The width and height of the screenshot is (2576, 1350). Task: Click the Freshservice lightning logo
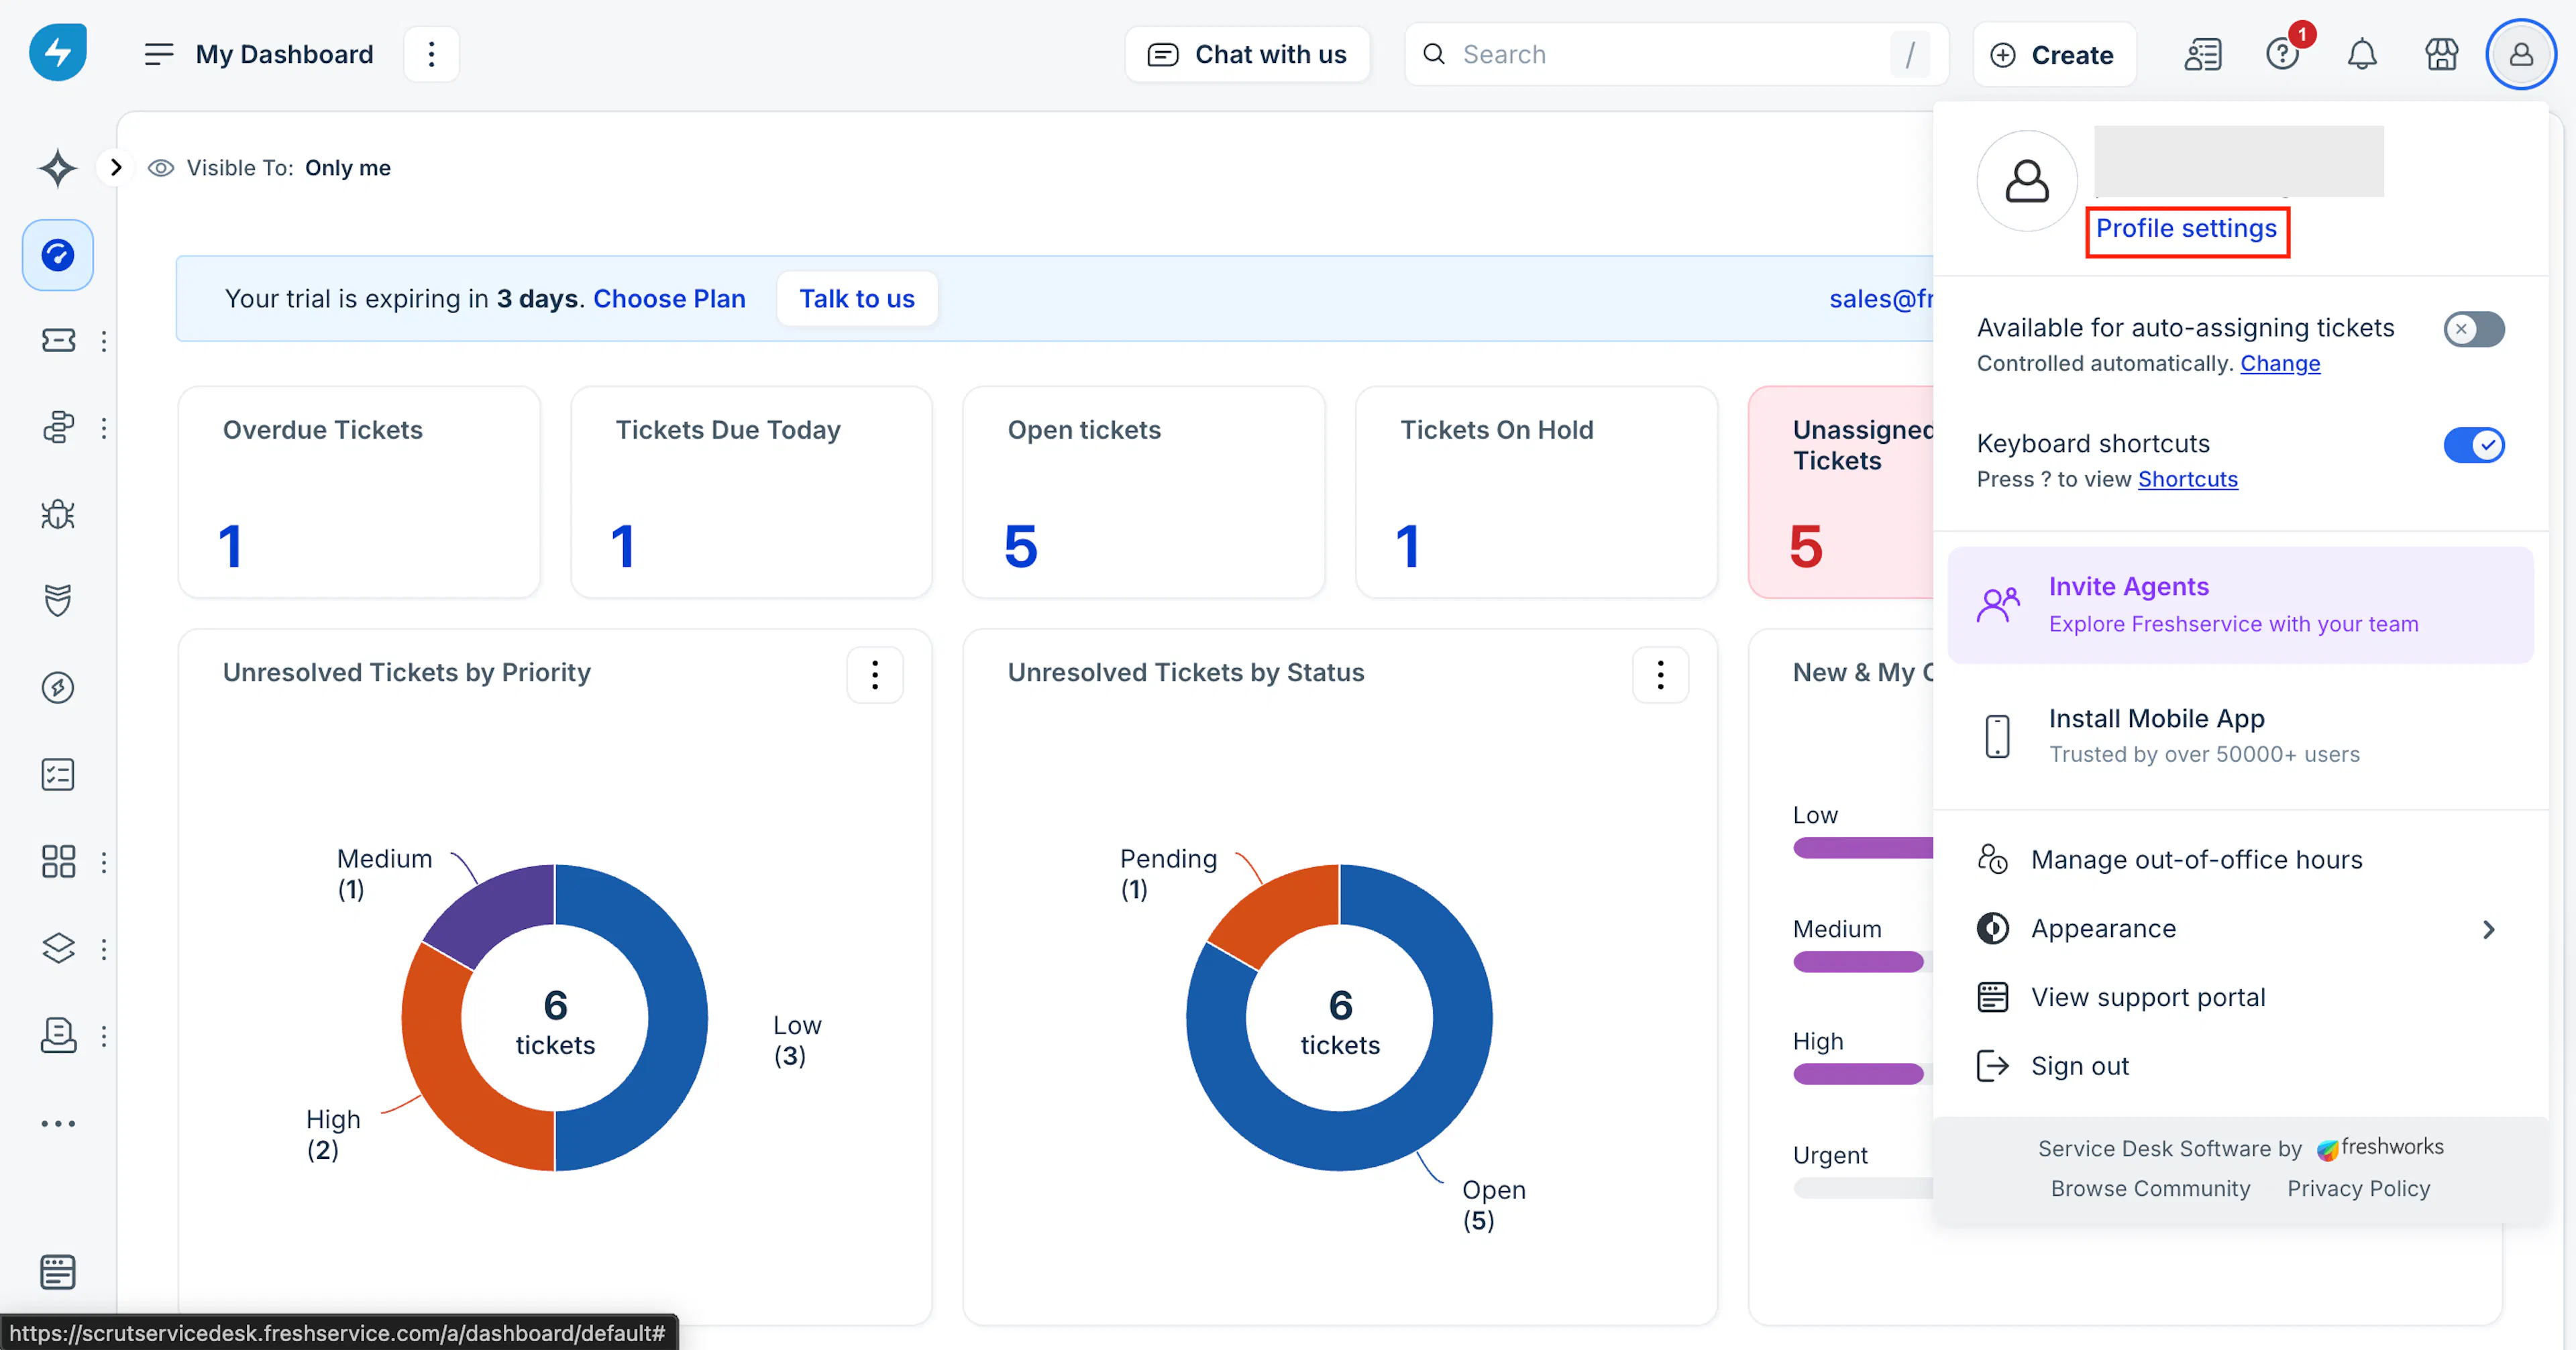point(58,53)
